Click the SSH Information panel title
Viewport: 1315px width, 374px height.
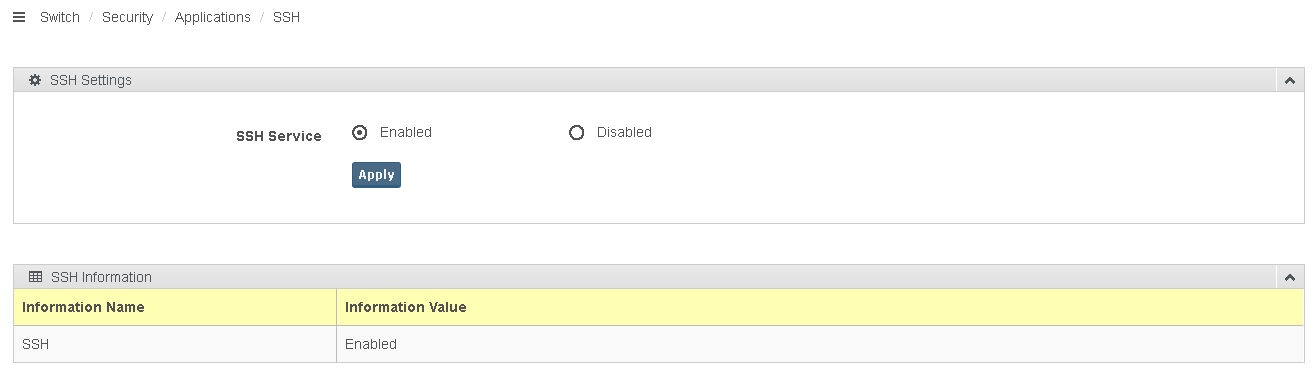[101, 277]
